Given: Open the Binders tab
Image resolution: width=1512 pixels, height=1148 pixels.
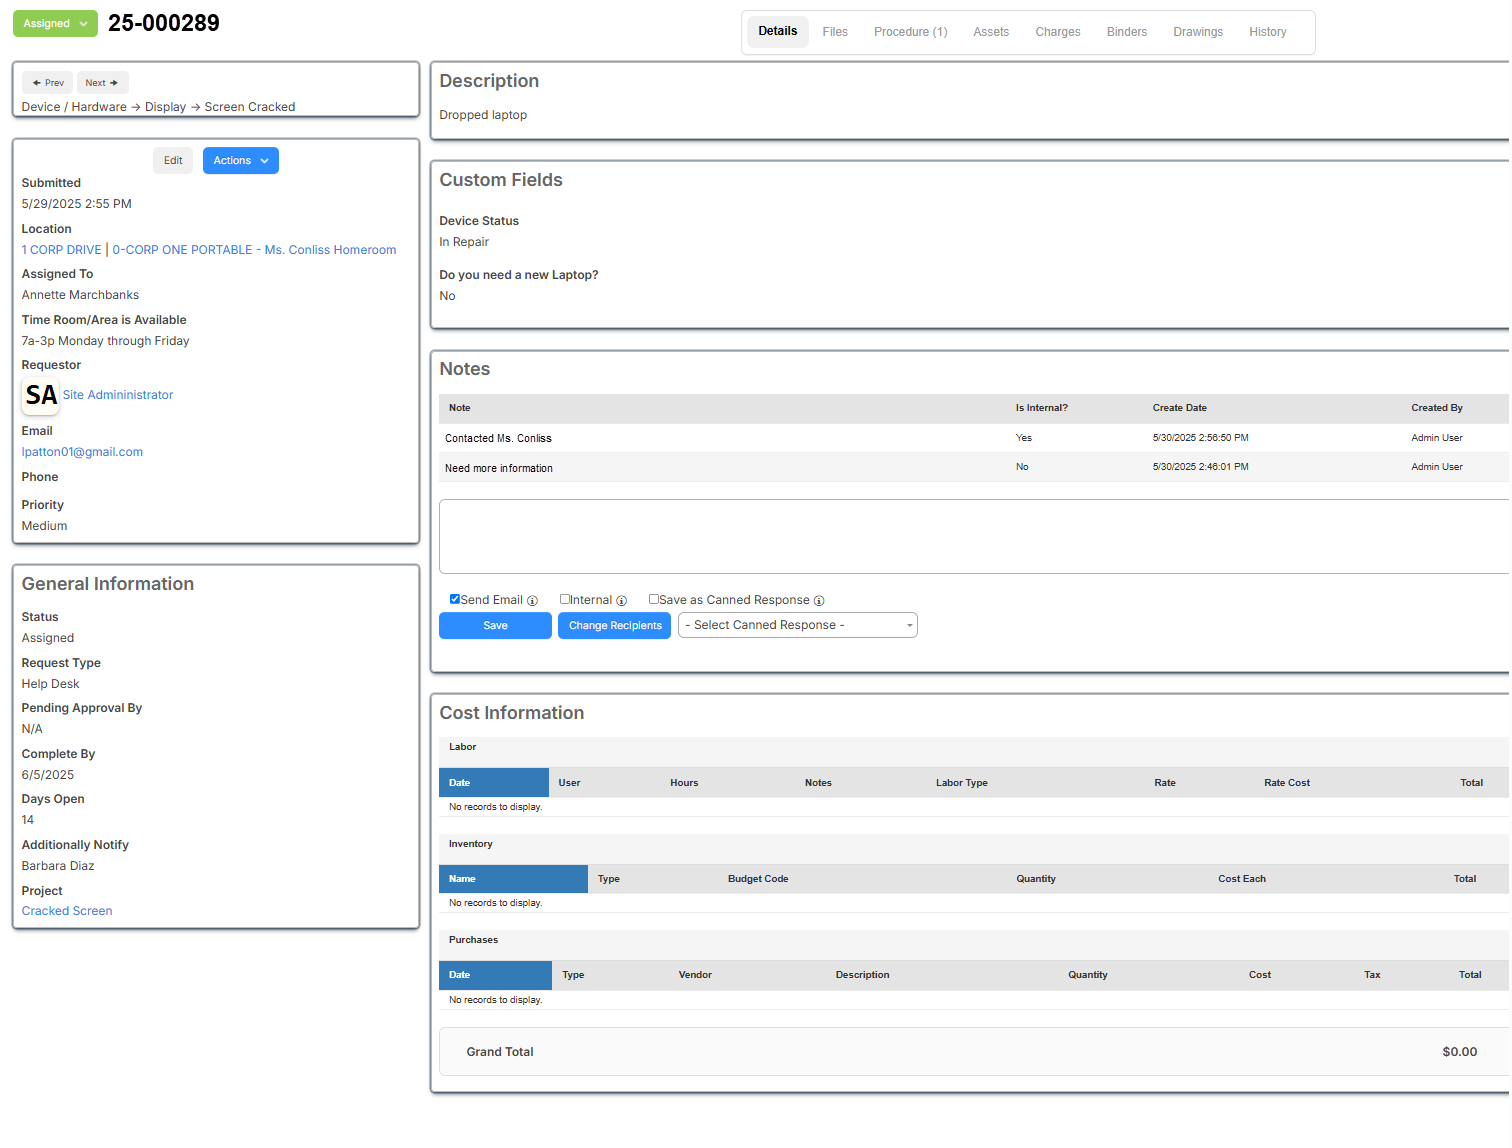Looking at the screenshot, I should (1127, 32).
